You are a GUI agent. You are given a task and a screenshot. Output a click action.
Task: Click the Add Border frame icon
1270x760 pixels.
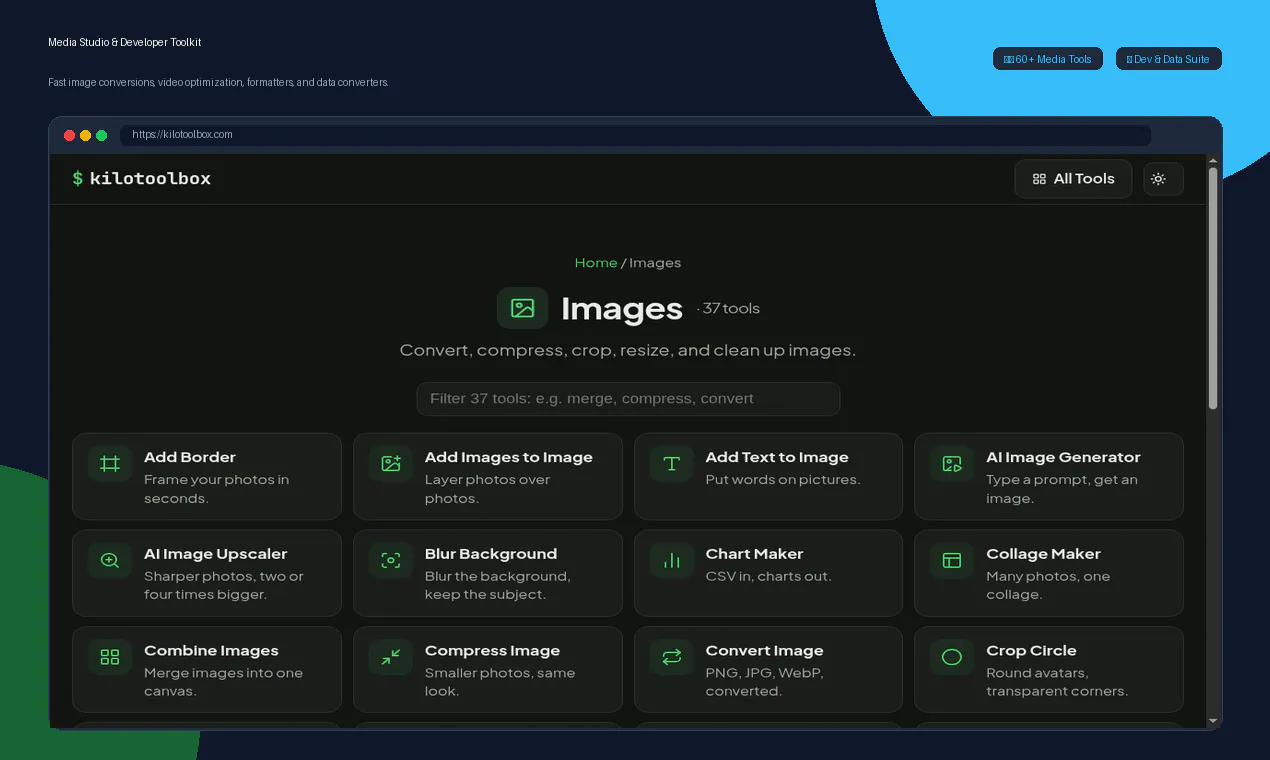point(110,464)
